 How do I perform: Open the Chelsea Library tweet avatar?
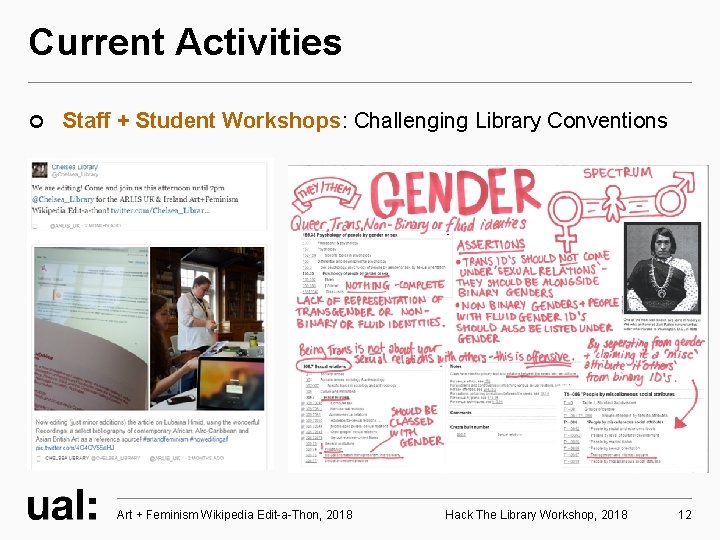click(x=39, y=170)
